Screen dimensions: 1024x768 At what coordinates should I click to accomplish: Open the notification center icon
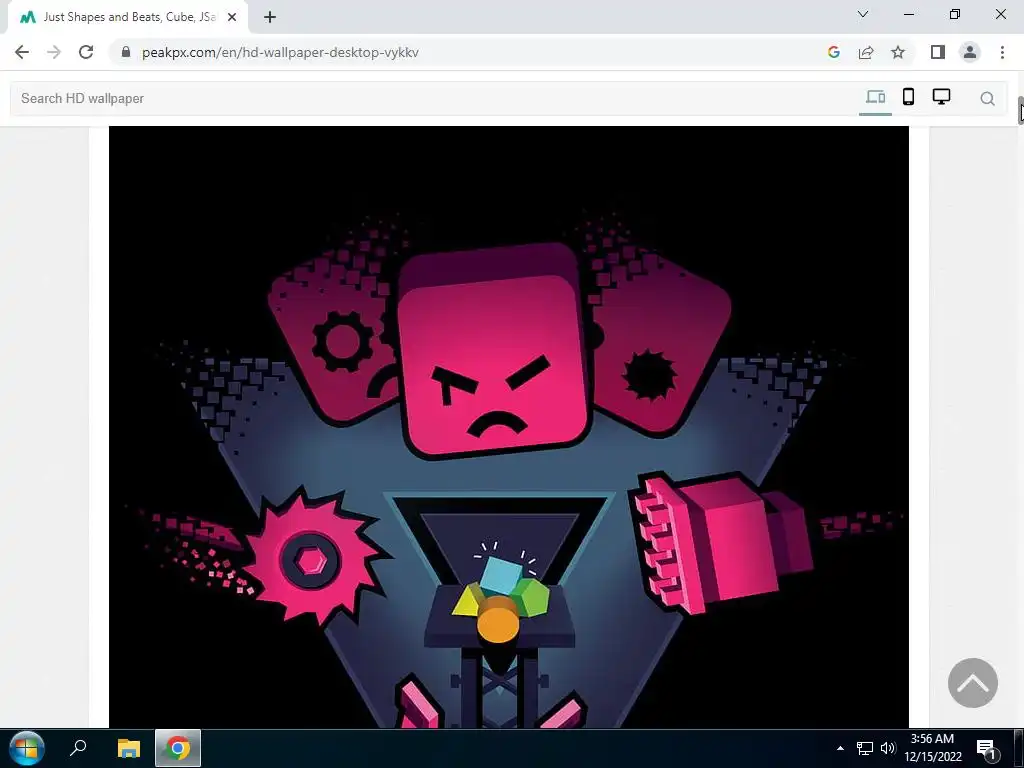click(x=986, y=748)
